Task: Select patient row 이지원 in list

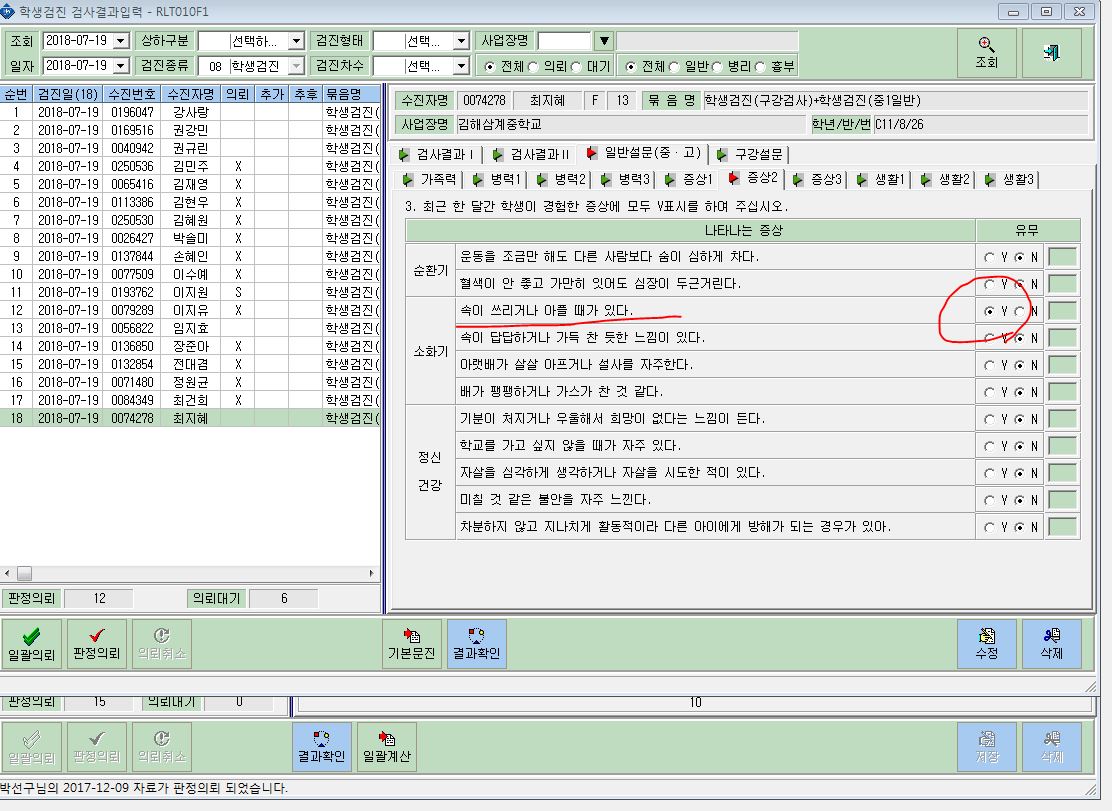Action: pos(190,292)
